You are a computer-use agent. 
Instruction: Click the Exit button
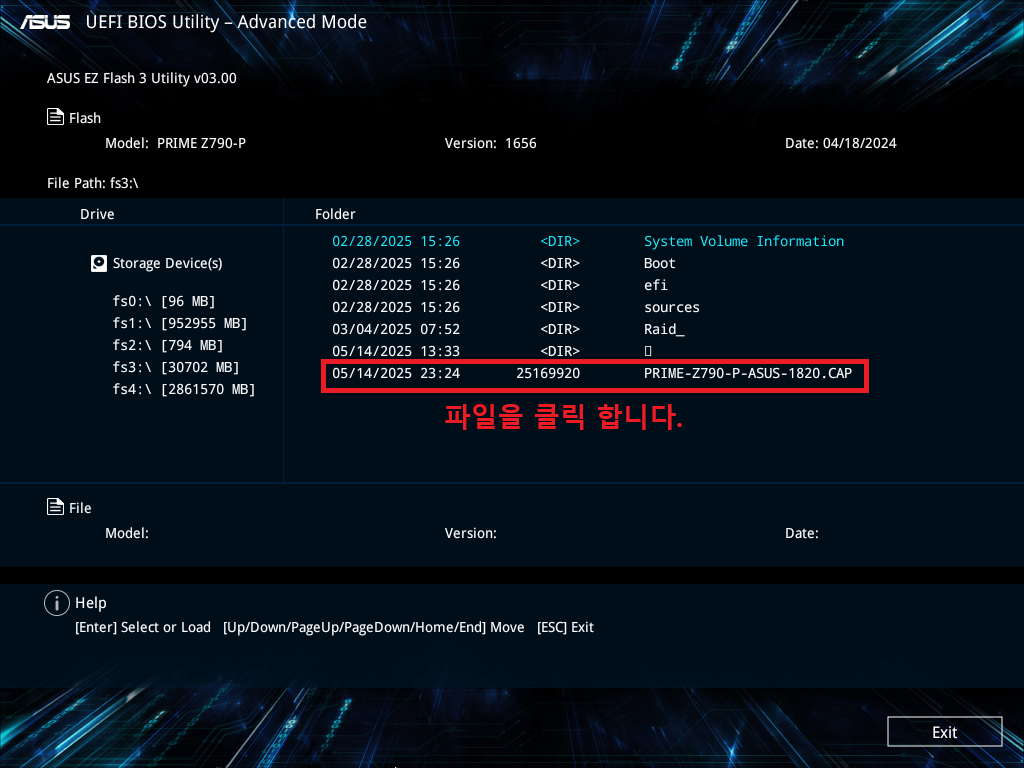coord(944,731)
